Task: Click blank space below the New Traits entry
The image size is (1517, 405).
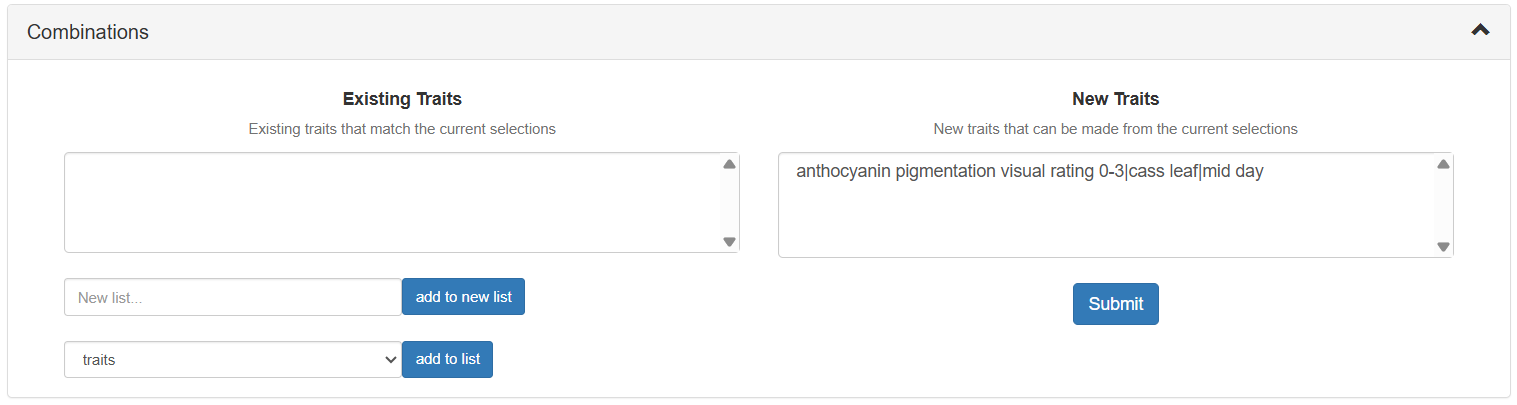Action: pyautogui.click(x=1100, y=222)
